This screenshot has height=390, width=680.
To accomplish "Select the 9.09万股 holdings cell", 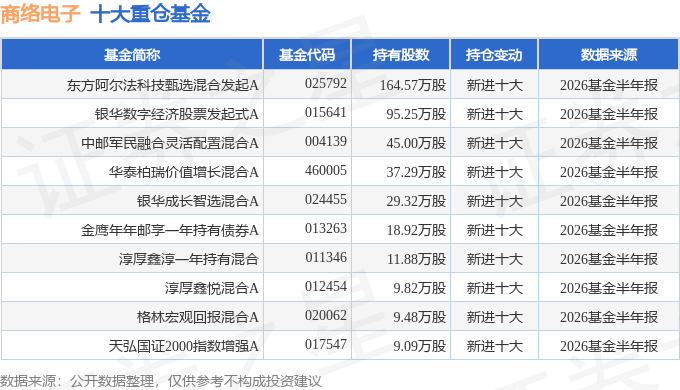I will (419, 346).
